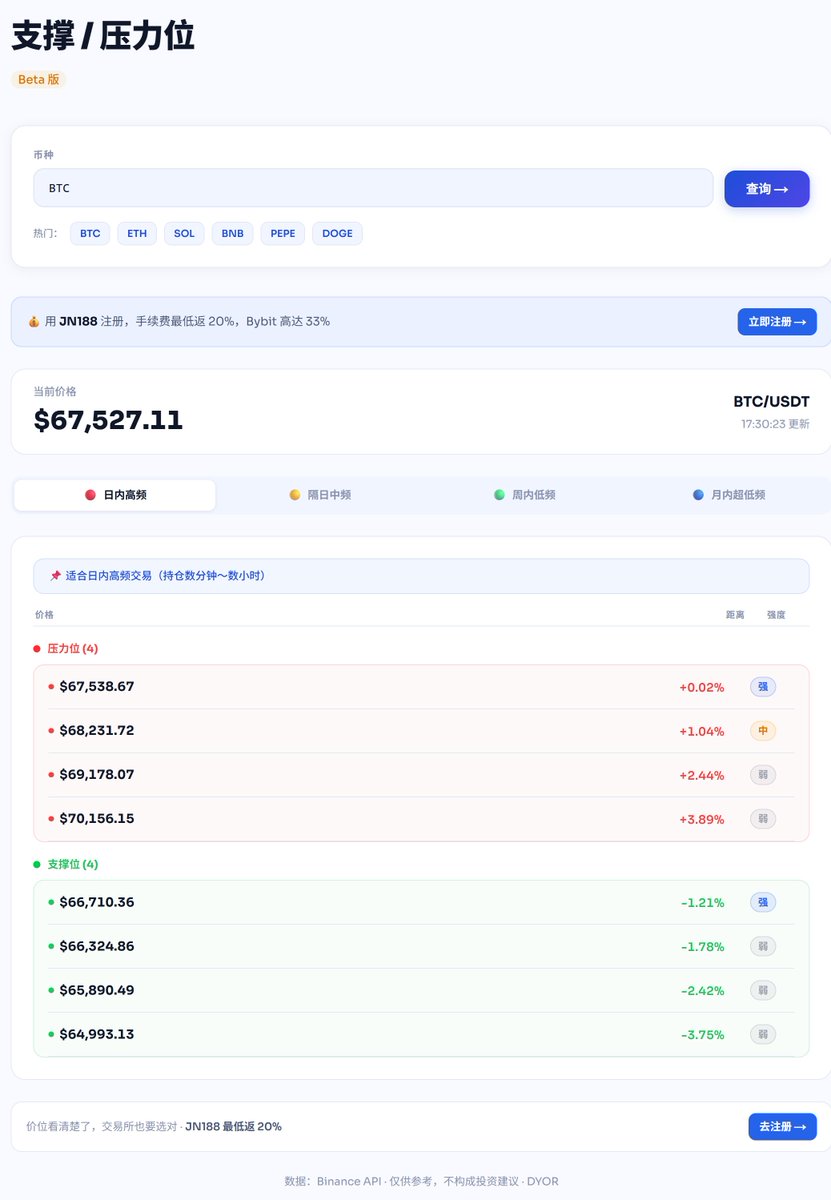Click the 强 strength badge for $66,710.36
This screenshot has width=831, height=1200.
[x=763, y=903]
